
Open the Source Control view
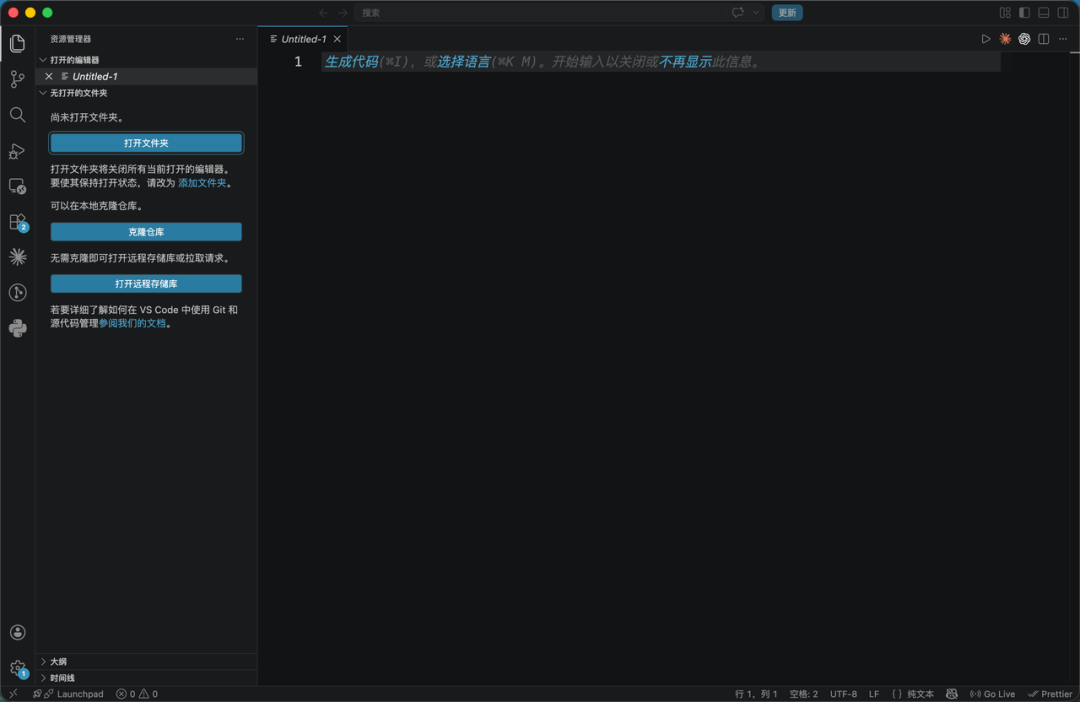coord(17,79)
